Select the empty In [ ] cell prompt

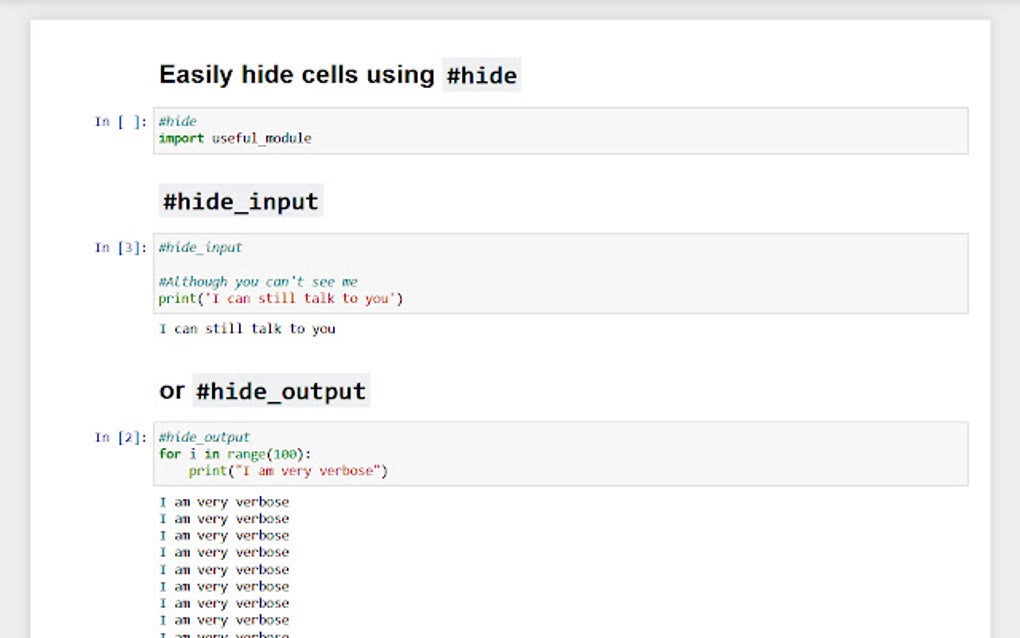coord(121,122)
